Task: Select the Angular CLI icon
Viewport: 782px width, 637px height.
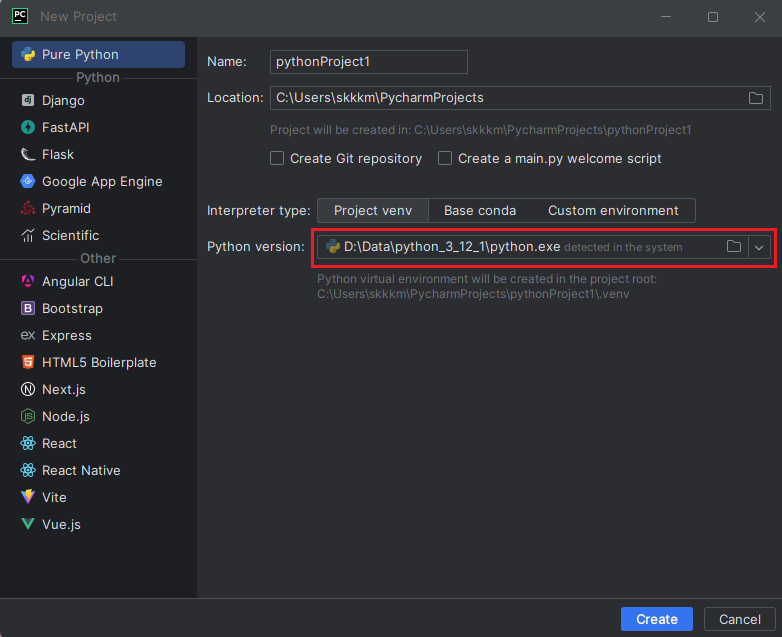Action: click(x=28, y=281)
